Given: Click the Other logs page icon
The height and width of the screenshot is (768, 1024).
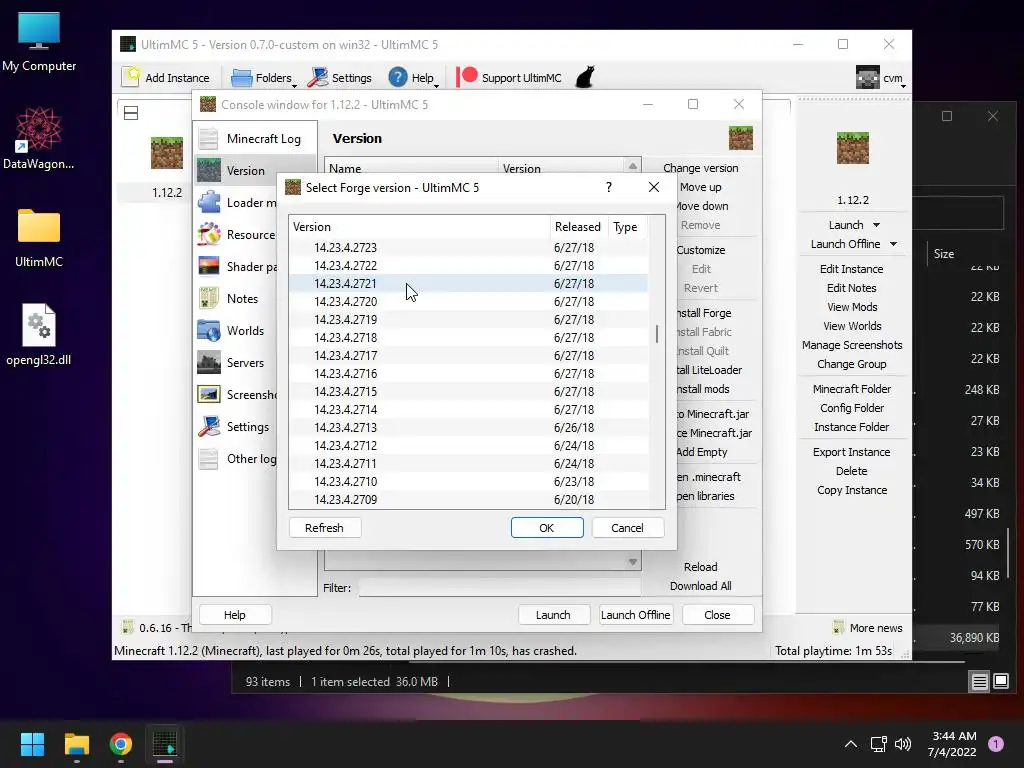Looking at the screenshot, I should pyautogui.click(x=209, y=458).
